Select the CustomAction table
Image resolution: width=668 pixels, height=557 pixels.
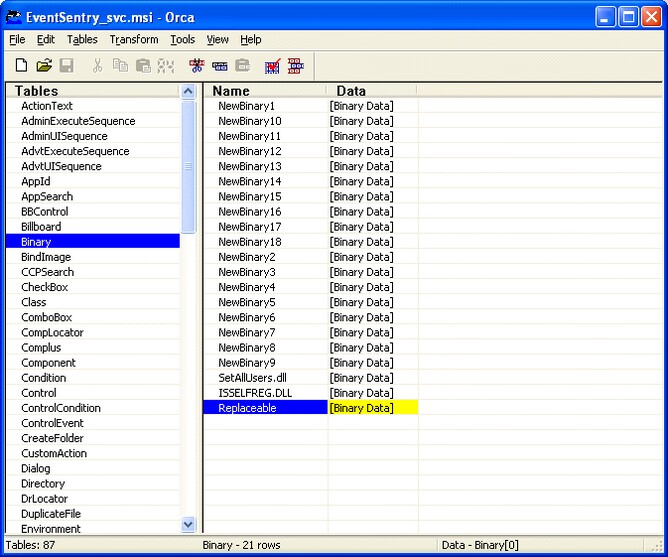(93, 453)
